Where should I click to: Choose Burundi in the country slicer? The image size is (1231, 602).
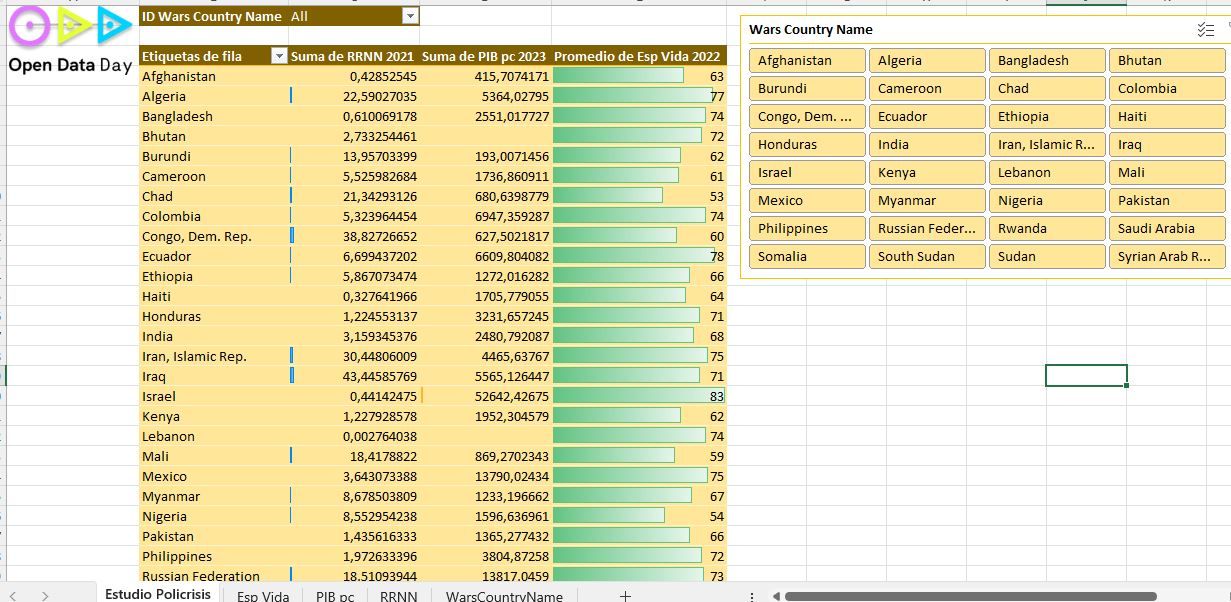pyautogui.click(x=807, y=88)
